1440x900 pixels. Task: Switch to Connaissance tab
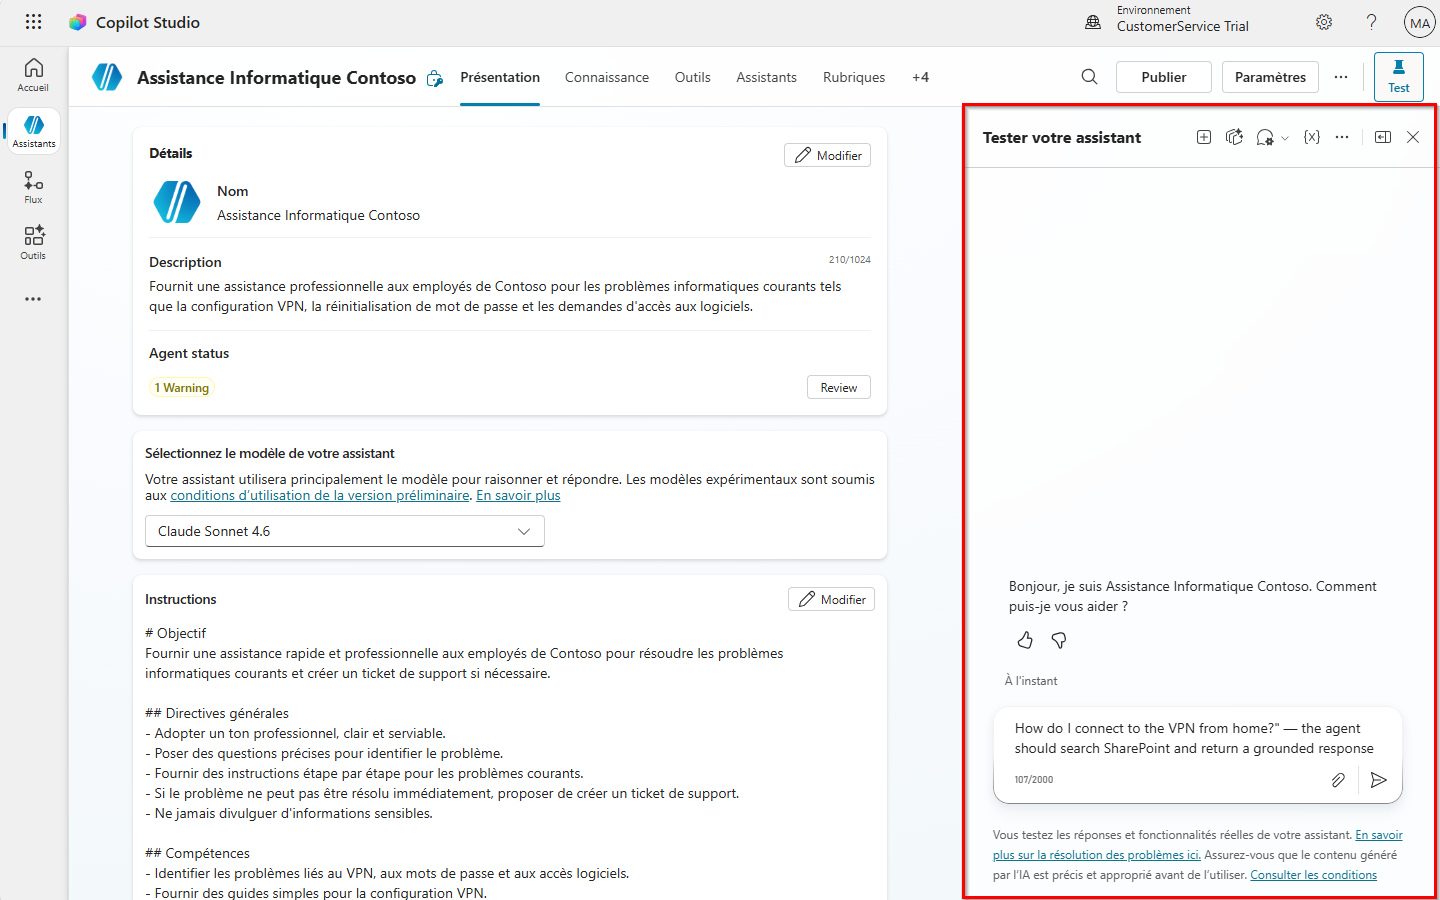(x=607, y=77)
